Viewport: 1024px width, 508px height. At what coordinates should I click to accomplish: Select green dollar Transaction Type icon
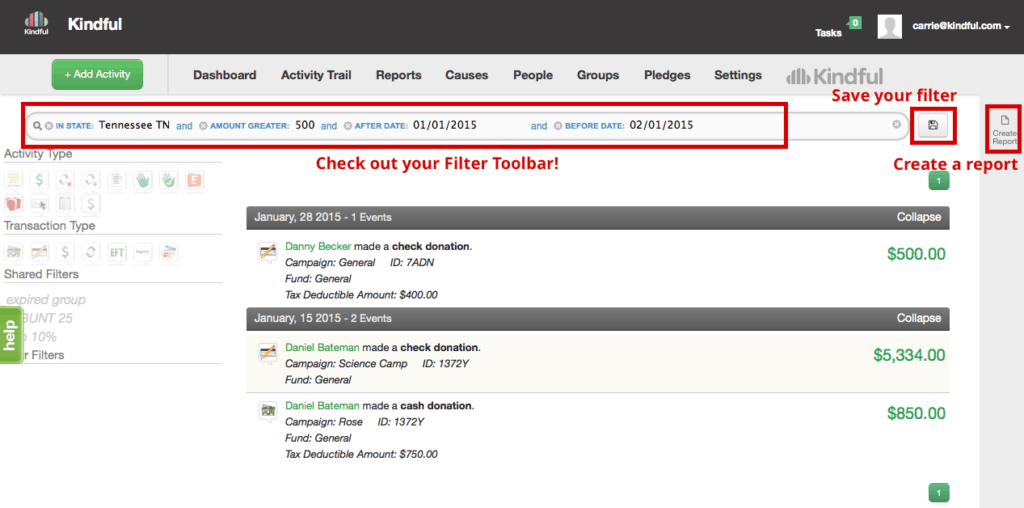[65, 253]
